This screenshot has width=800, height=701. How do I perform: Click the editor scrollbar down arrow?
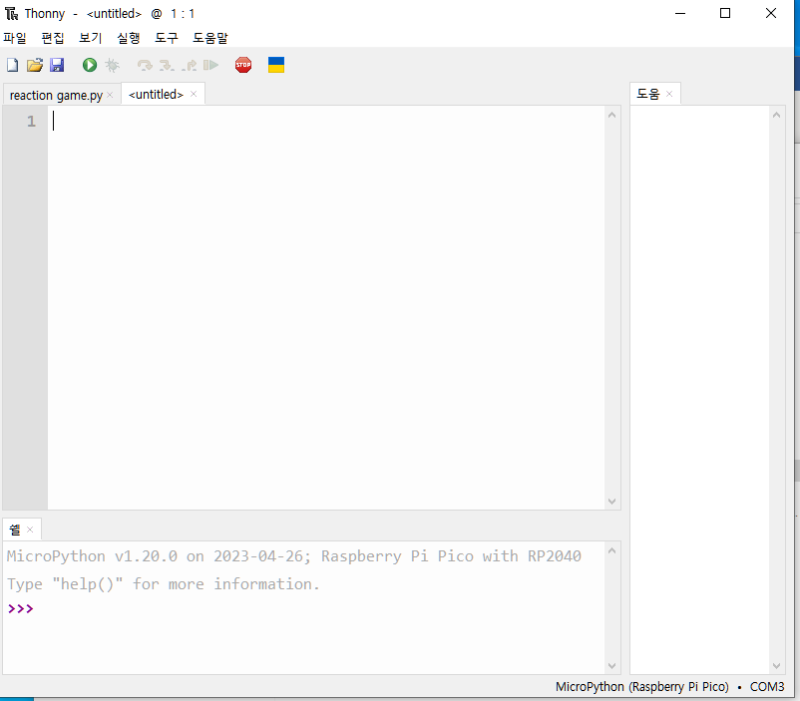point(612,502)
